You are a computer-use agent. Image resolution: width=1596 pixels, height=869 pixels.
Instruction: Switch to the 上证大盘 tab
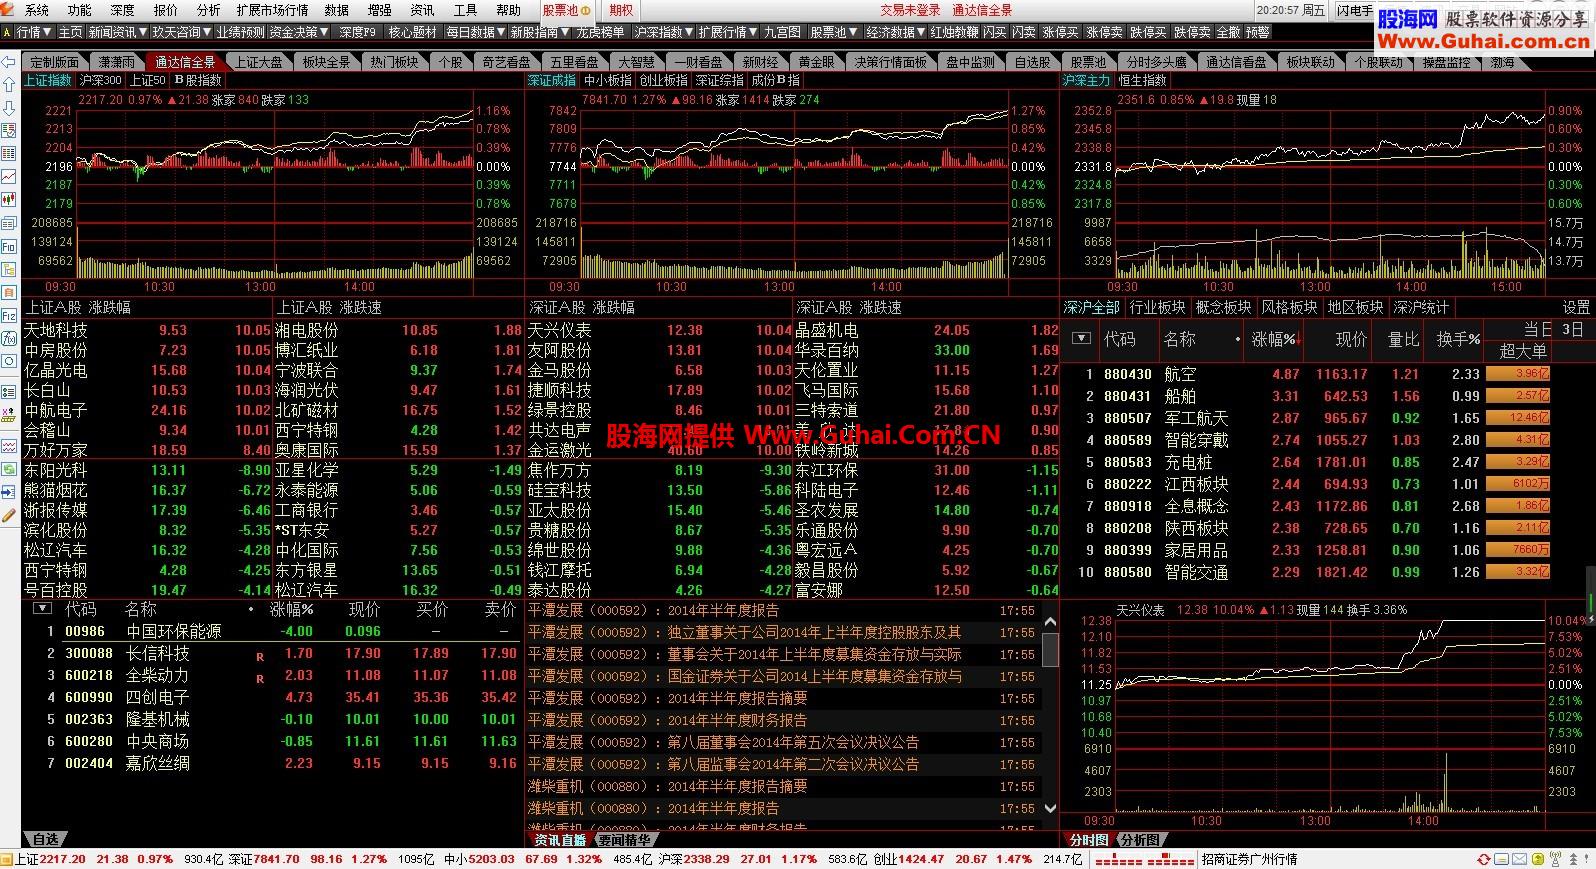(258, 62)
